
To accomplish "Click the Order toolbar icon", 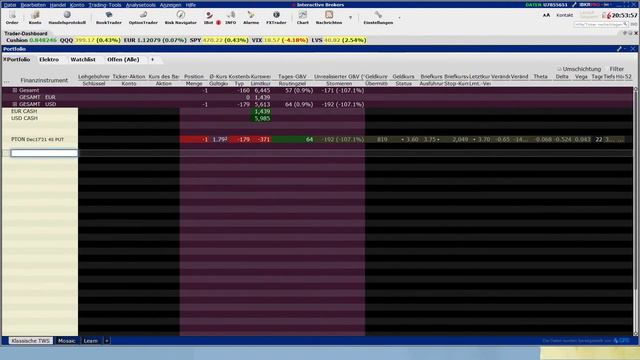I will (12, 18).
